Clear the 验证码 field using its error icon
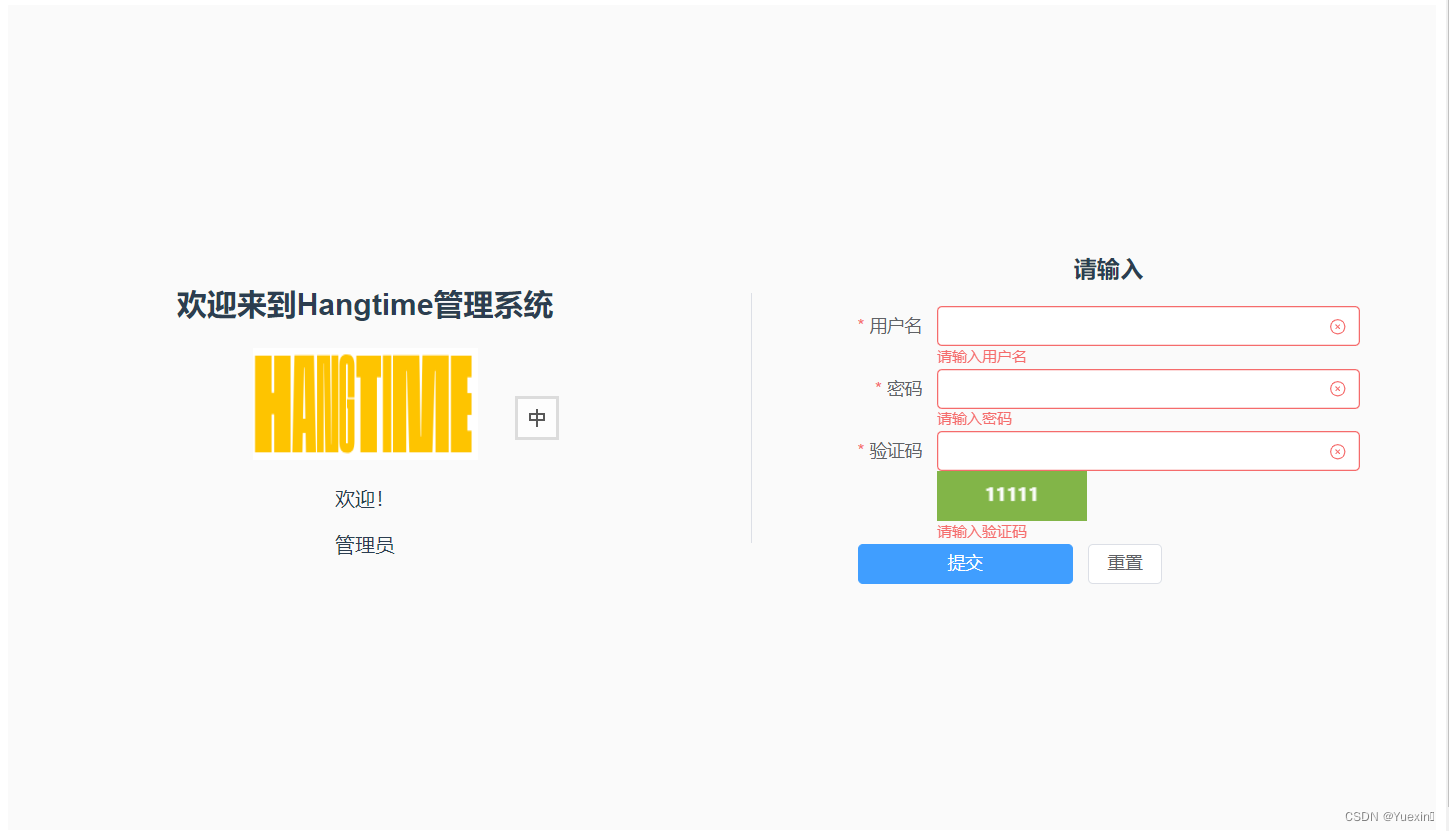The height and width of the screenshot is (831, 1449). pos(1337,452)
